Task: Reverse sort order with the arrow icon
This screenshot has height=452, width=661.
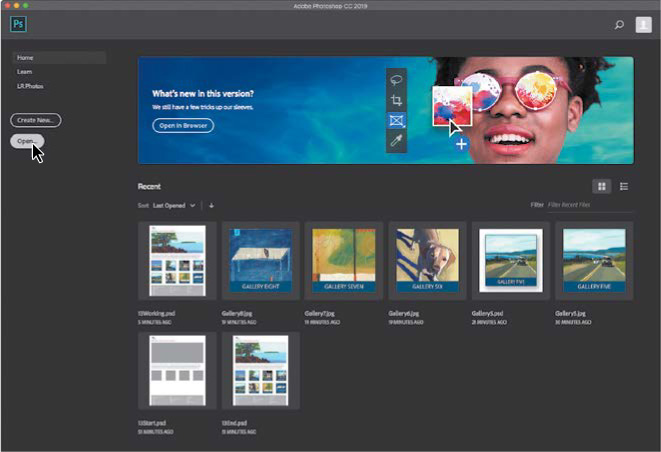Action: [211, 206]
